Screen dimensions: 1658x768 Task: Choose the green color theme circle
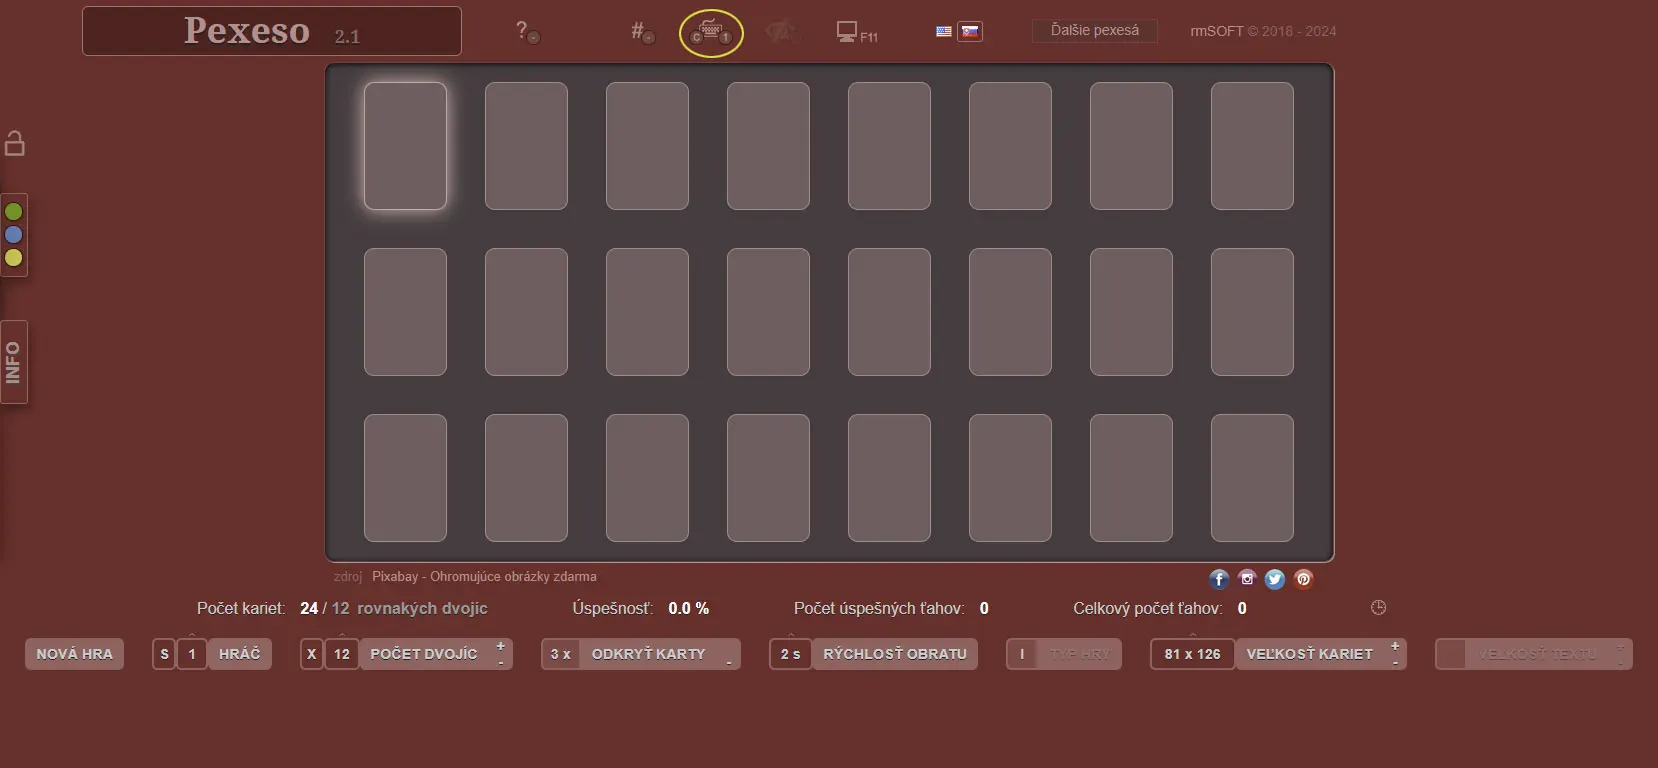(14, 212)
